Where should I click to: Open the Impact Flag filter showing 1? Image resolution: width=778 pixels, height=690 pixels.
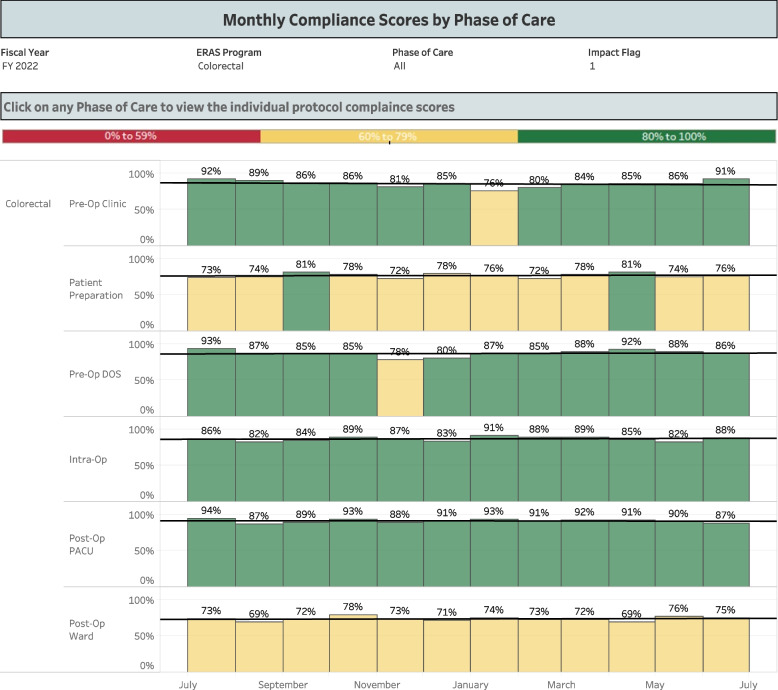(x=592, y=66)
